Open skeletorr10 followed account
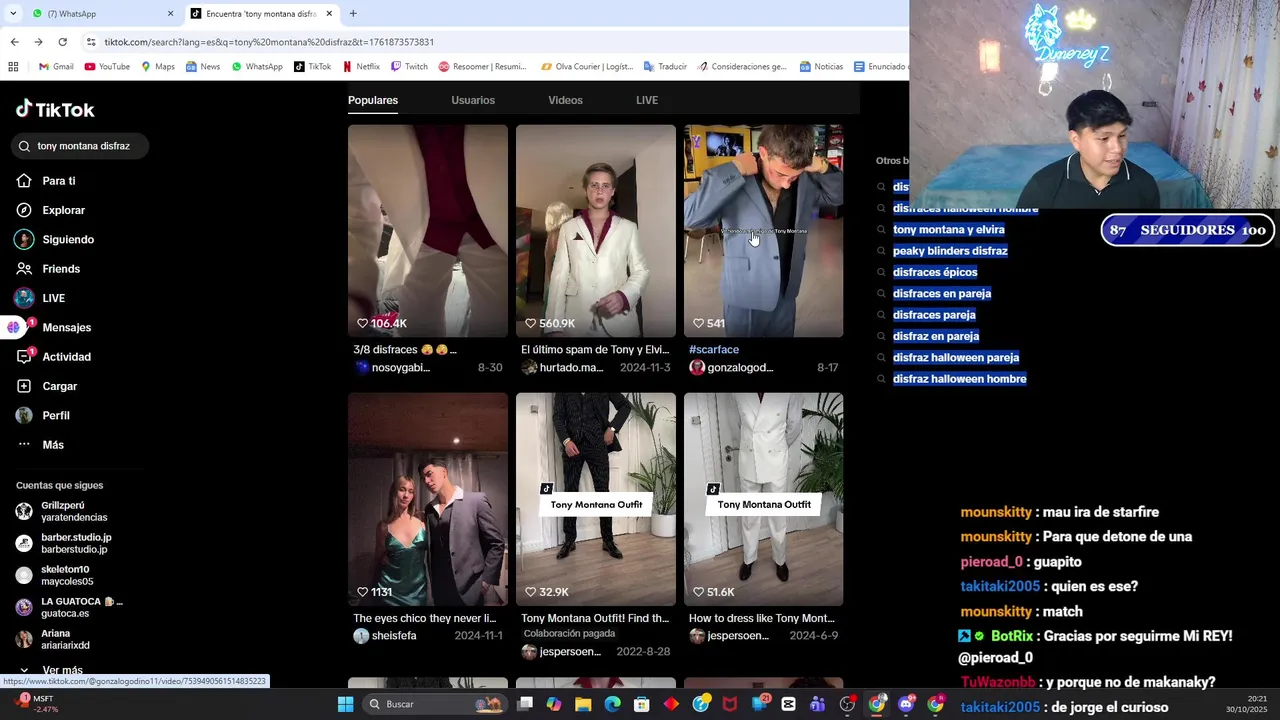This screenshot has width=1280, height=720. [x=55, y=575]
